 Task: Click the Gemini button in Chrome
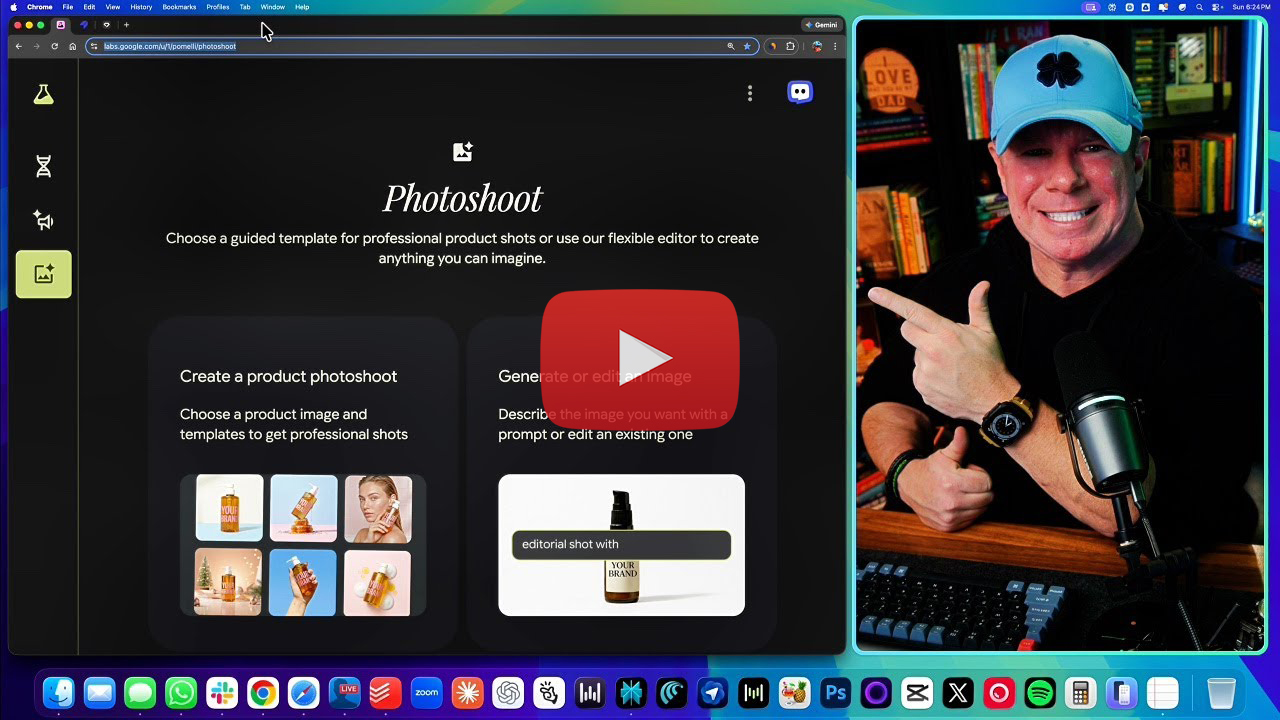(x=821, y=25)
